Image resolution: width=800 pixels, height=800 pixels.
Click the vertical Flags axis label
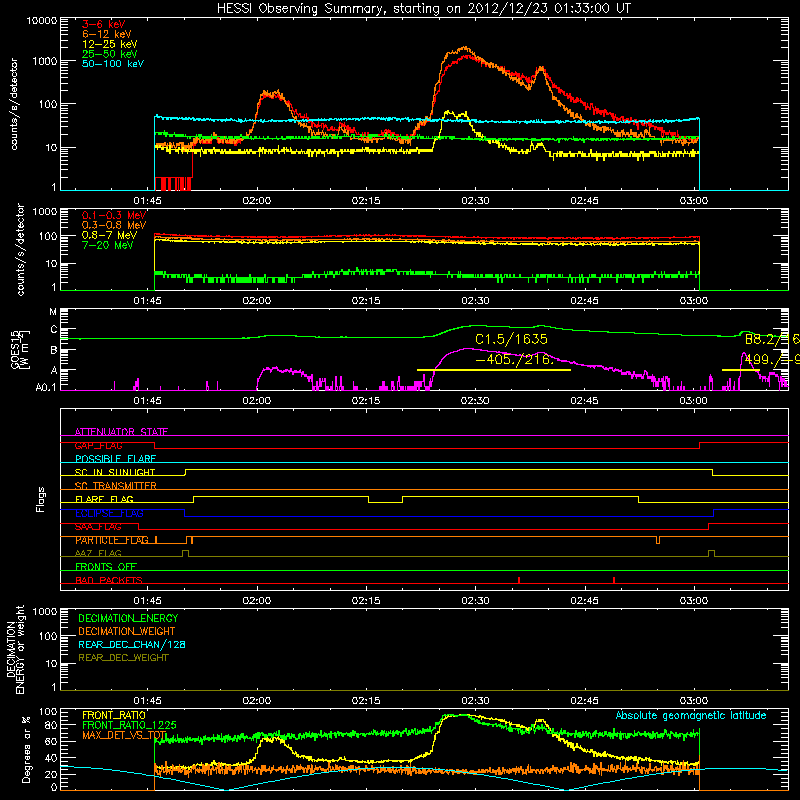41,499
